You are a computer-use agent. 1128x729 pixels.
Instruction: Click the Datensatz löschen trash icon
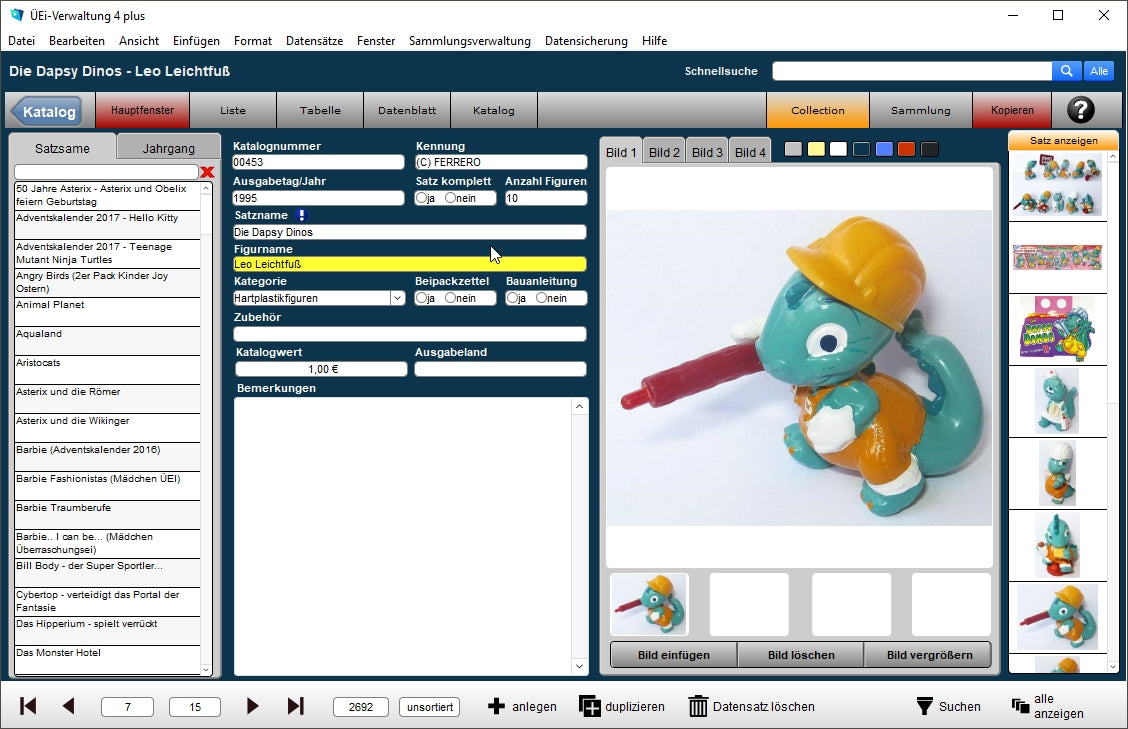[x=698, y=707]
